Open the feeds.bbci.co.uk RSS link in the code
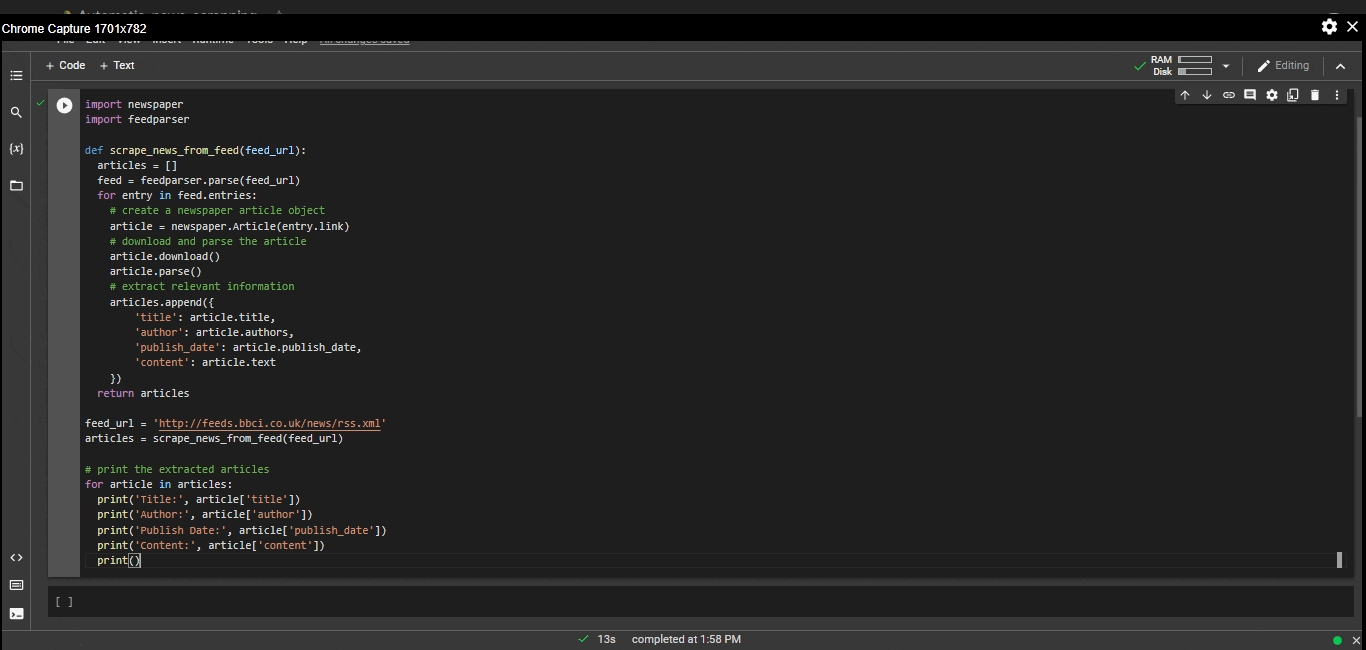The image size is (1366, 650). tap(270, 424)
